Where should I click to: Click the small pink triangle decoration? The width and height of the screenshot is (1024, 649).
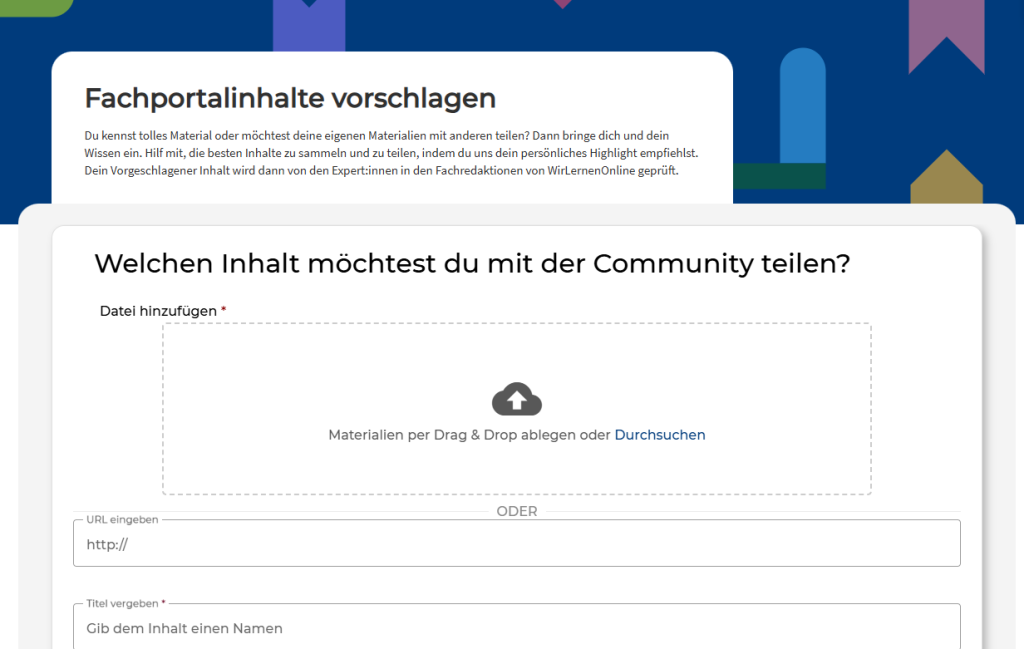563,4
